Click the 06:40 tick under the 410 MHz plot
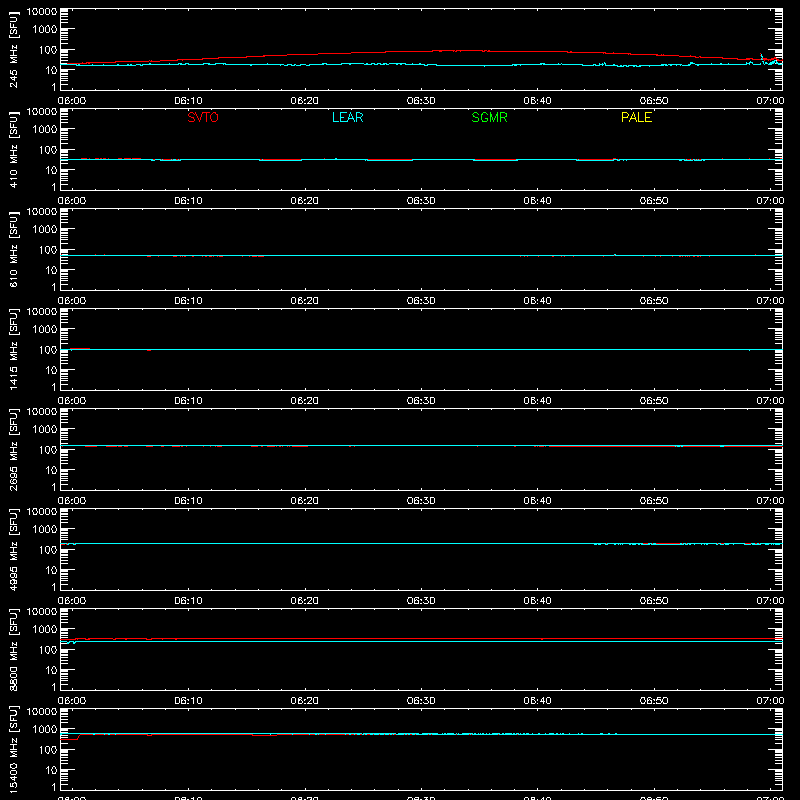The height and width of the screenshot is (800, 800). click(x=537, y=201)
